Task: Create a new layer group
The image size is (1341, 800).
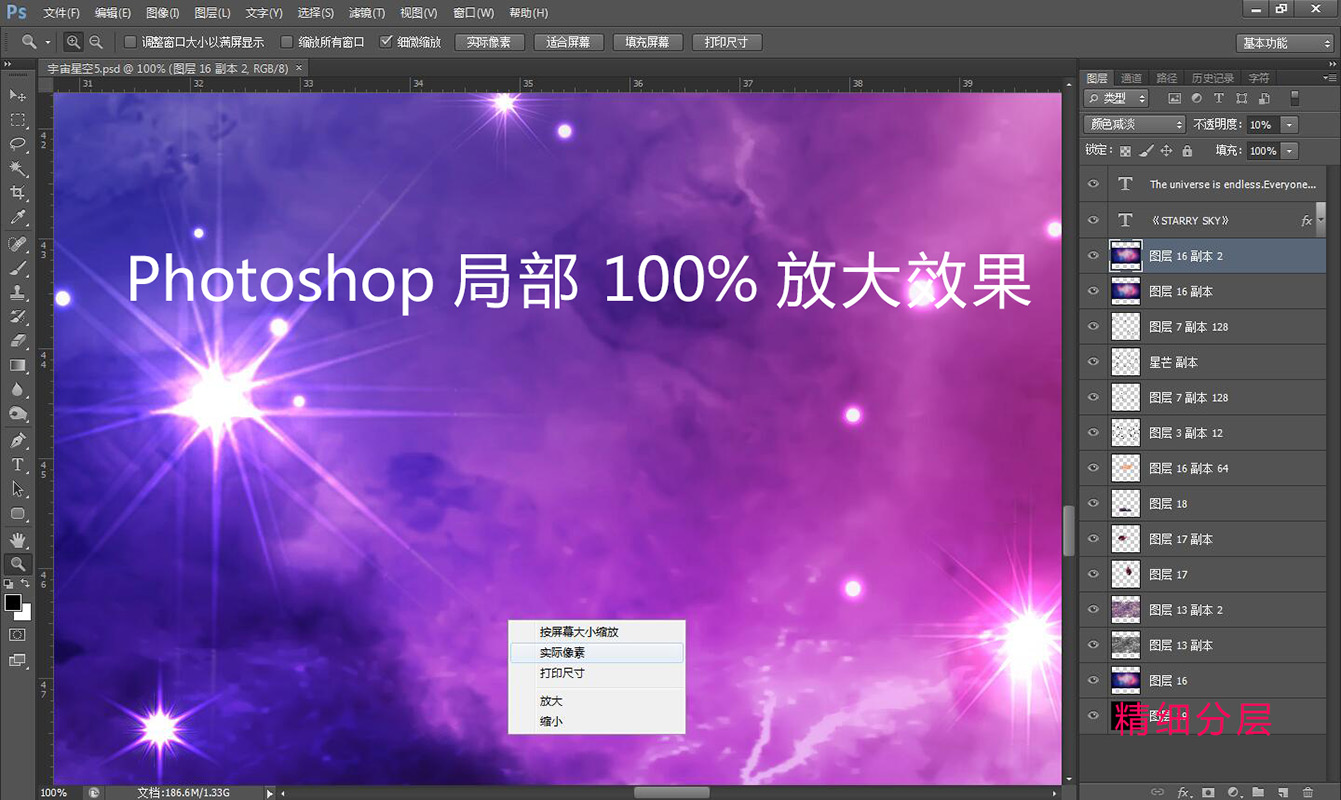Action: click(1258, 792)
